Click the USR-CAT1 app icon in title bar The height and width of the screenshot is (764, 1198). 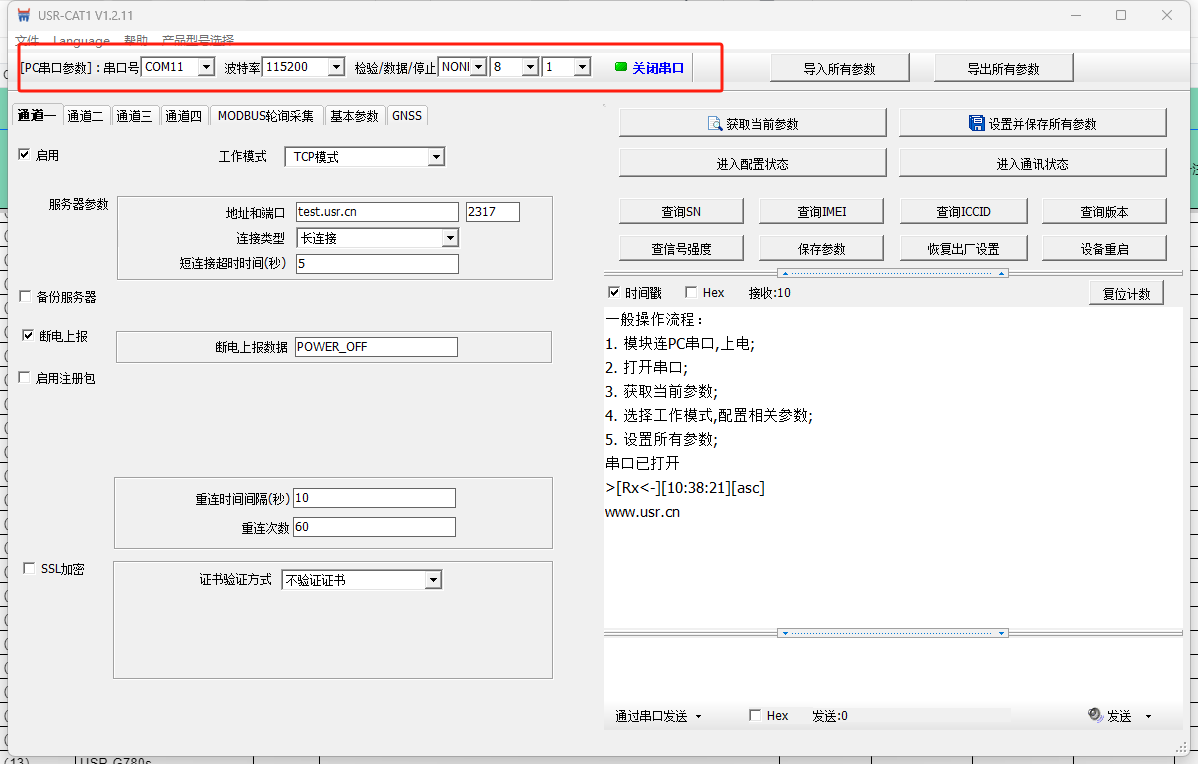pos(23,15)
